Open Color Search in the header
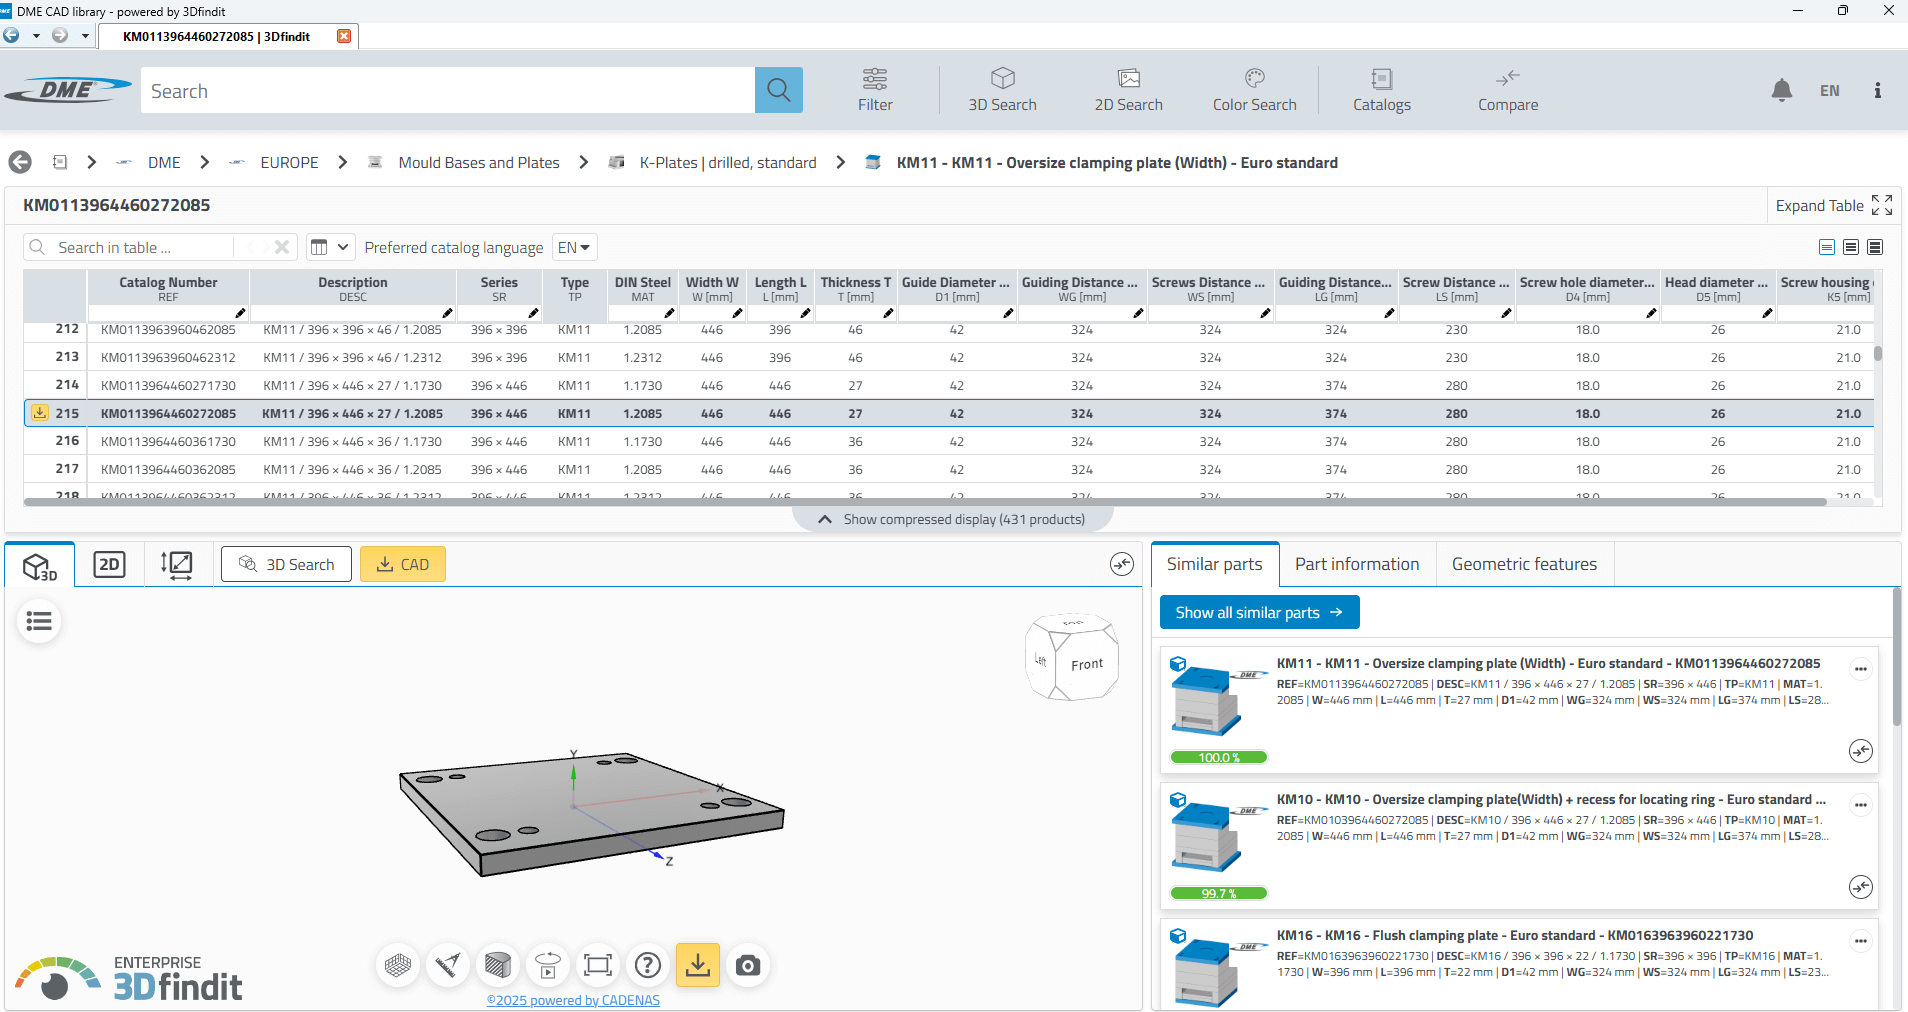 tap(1253, 90)
